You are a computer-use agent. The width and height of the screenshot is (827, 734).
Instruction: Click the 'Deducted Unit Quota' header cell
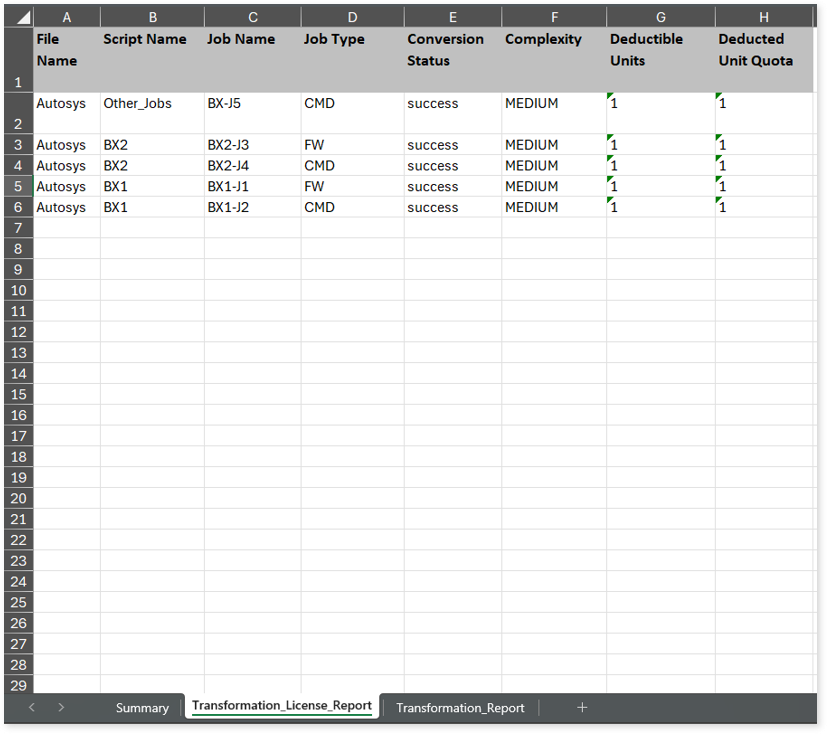[763, 60]
